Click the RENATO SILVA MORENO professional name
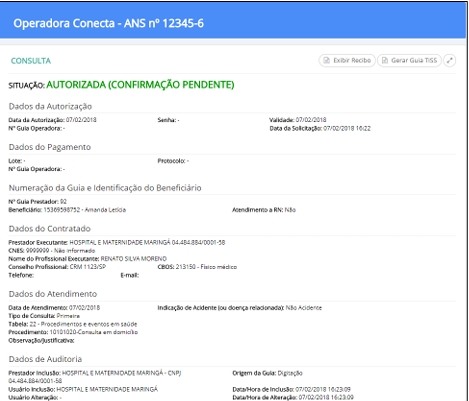The height and width of the screenshot is (401, 469). click(134, 259)
